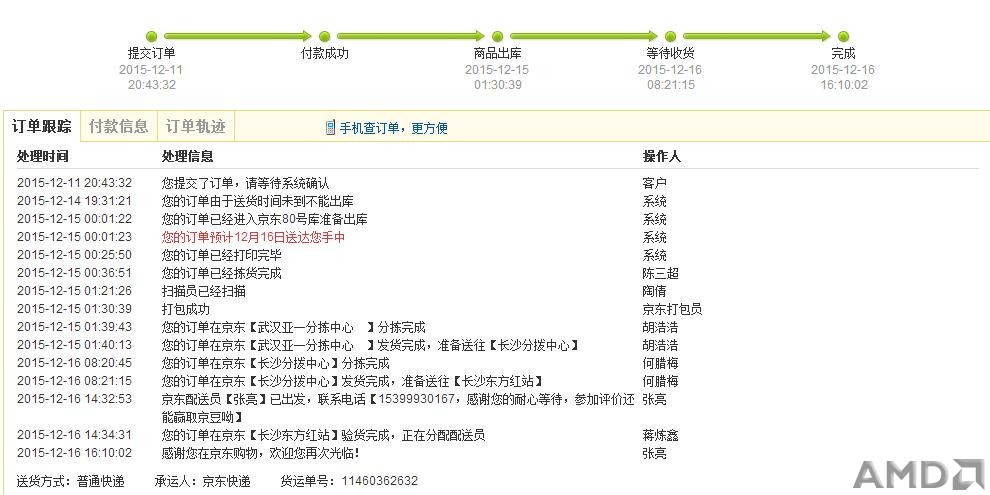
Task: Click 扫描员已经扫描 row
Action: coord(203,292)
